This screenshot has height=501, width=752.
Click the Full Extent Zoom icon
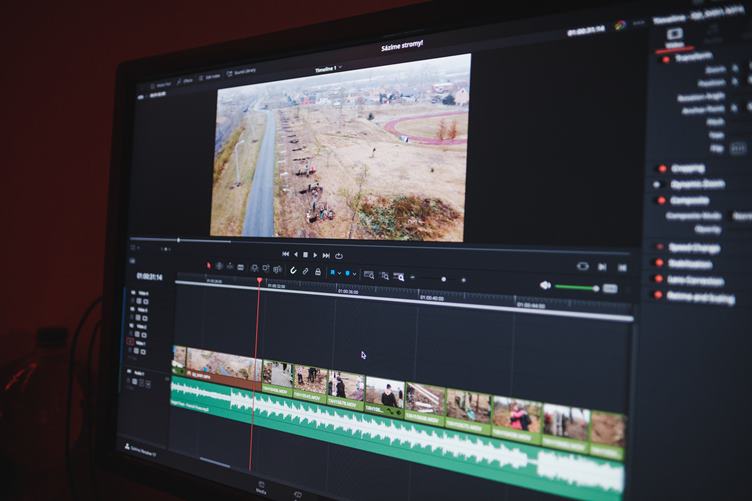point(368,275)
